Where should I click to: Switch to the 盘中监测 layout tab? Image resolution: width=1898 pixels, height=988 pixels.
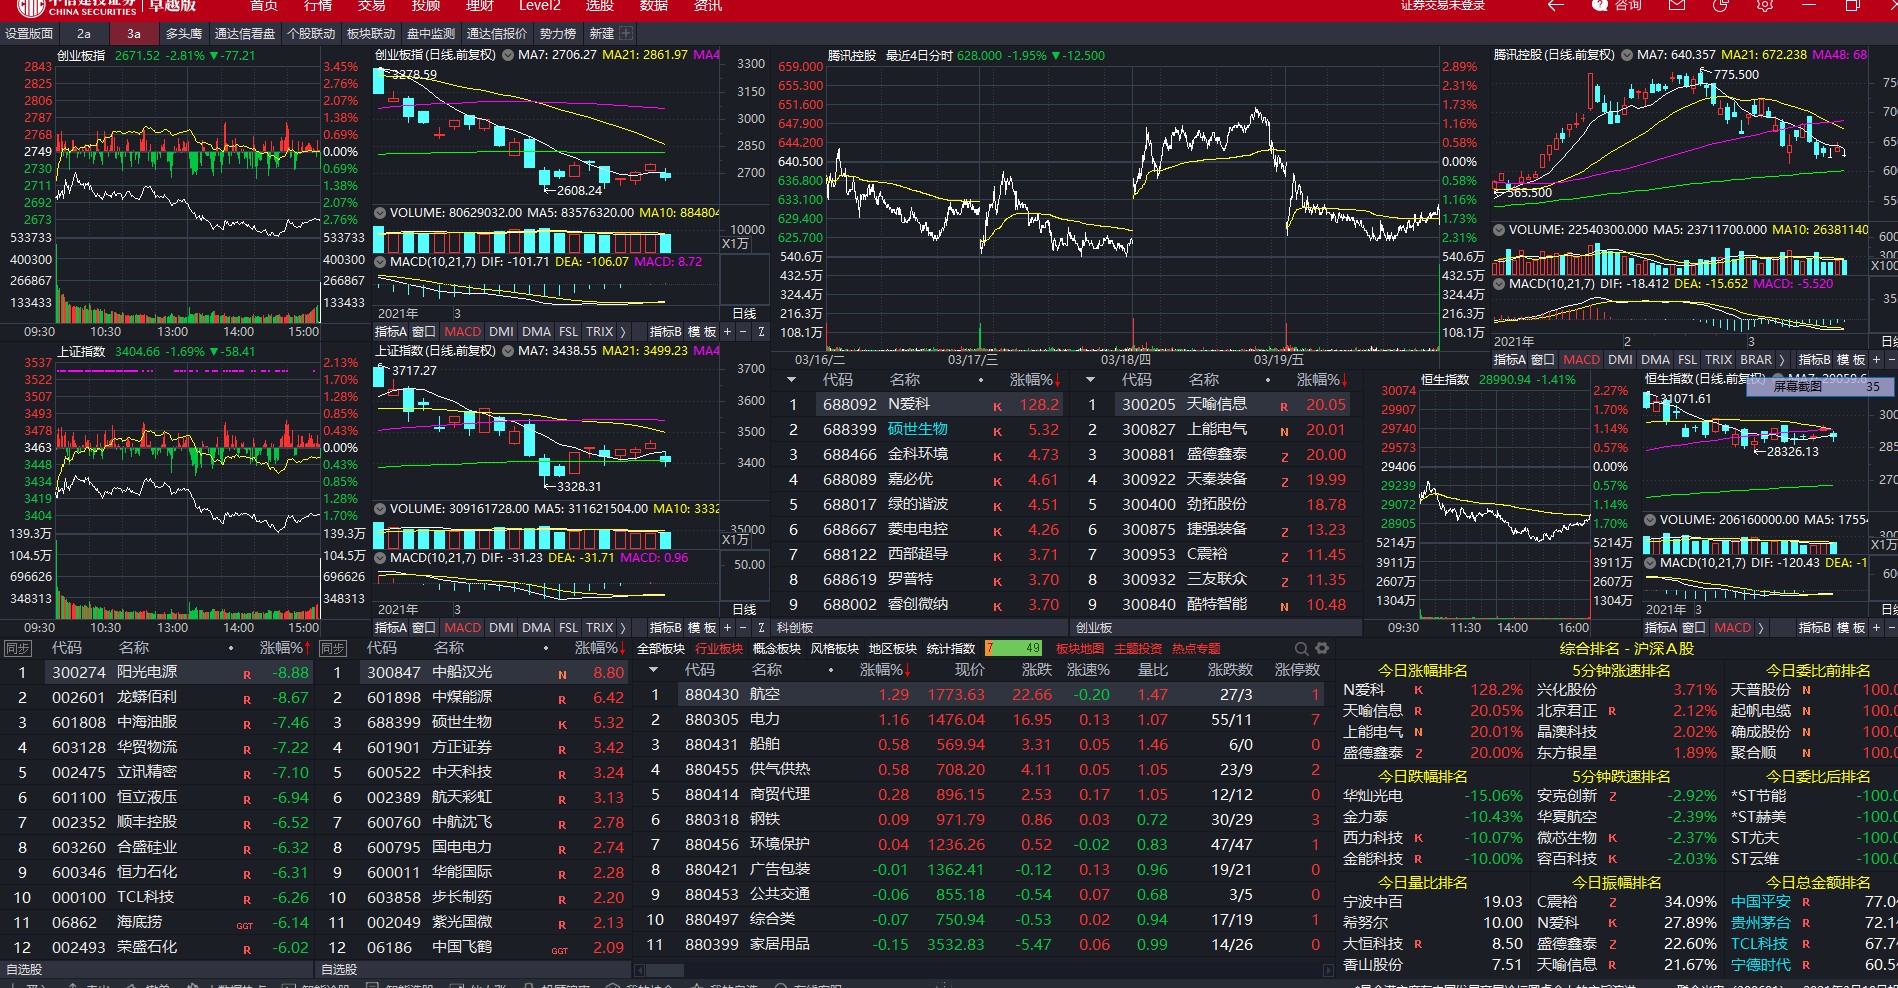[431, 33]
